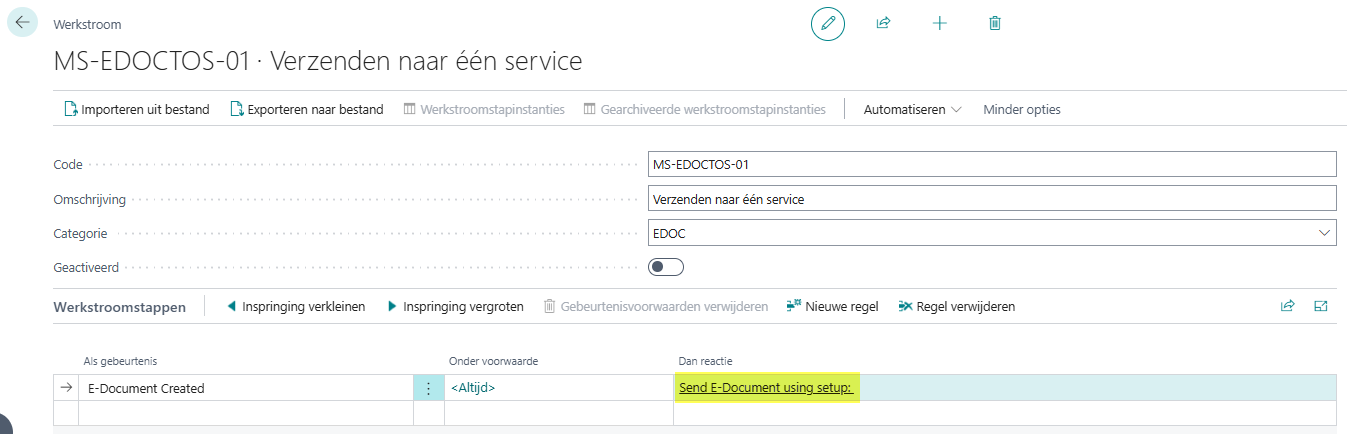Share the Werkstroomstappen list via icon
This screenshot has height=434, width=1347.
coord(1287,306)
